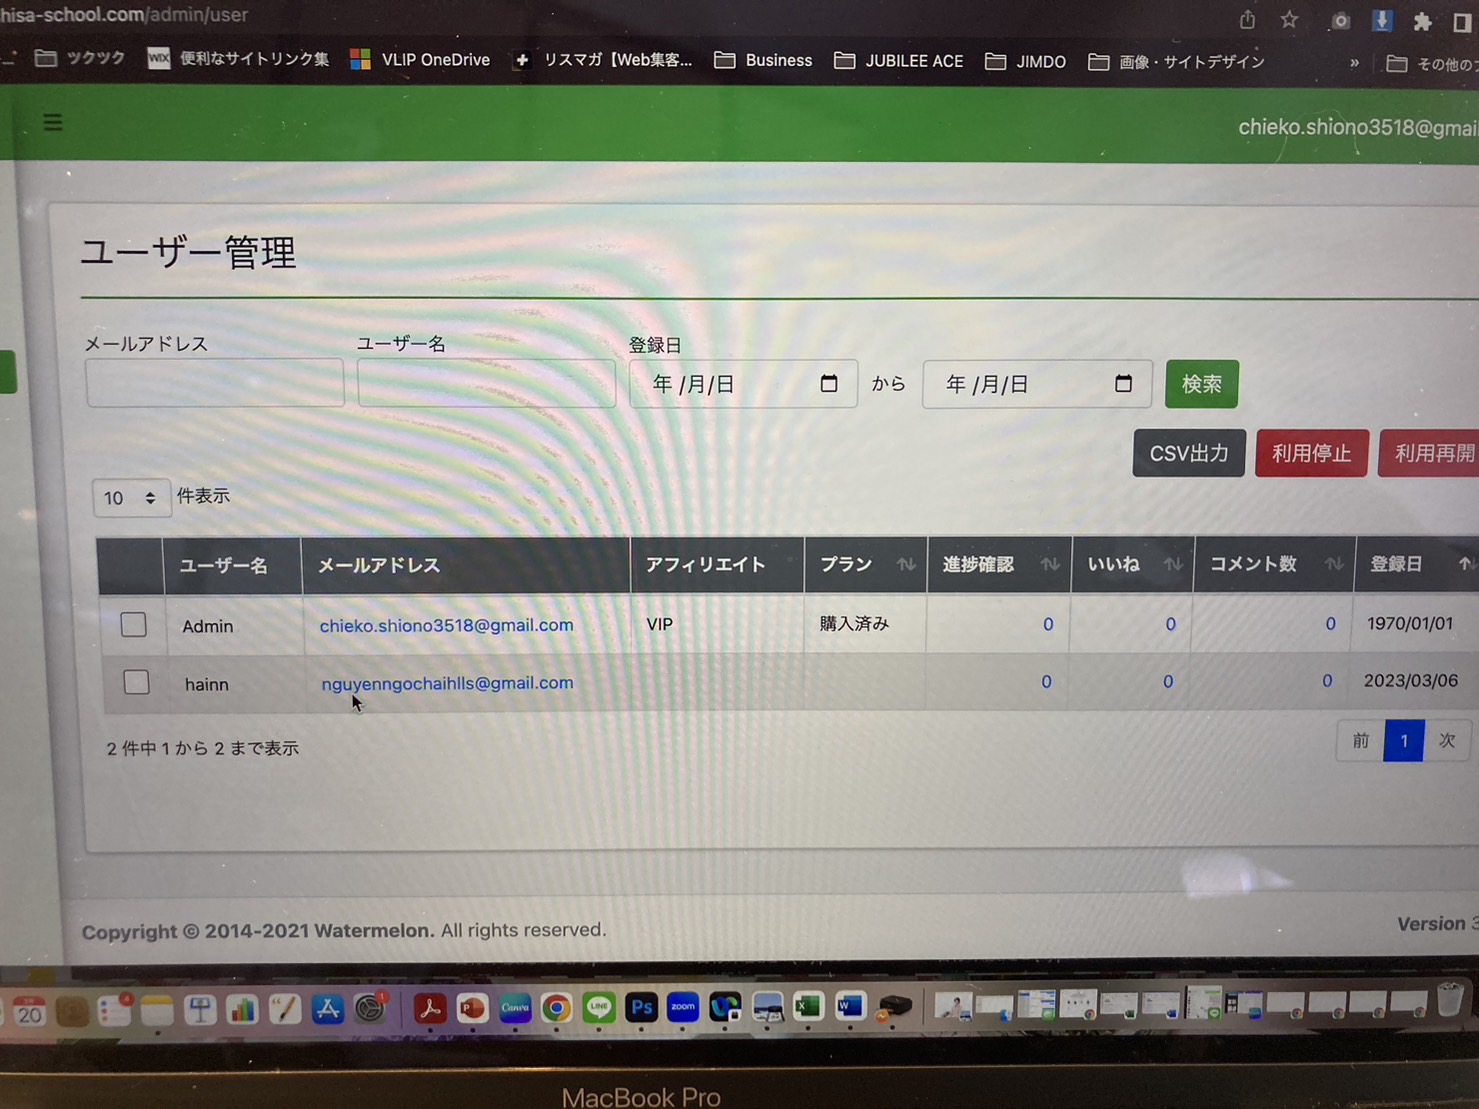Launch Canva from the Dock
This screenshot has width=1479, height=1109.
[x=515, y=1007]
